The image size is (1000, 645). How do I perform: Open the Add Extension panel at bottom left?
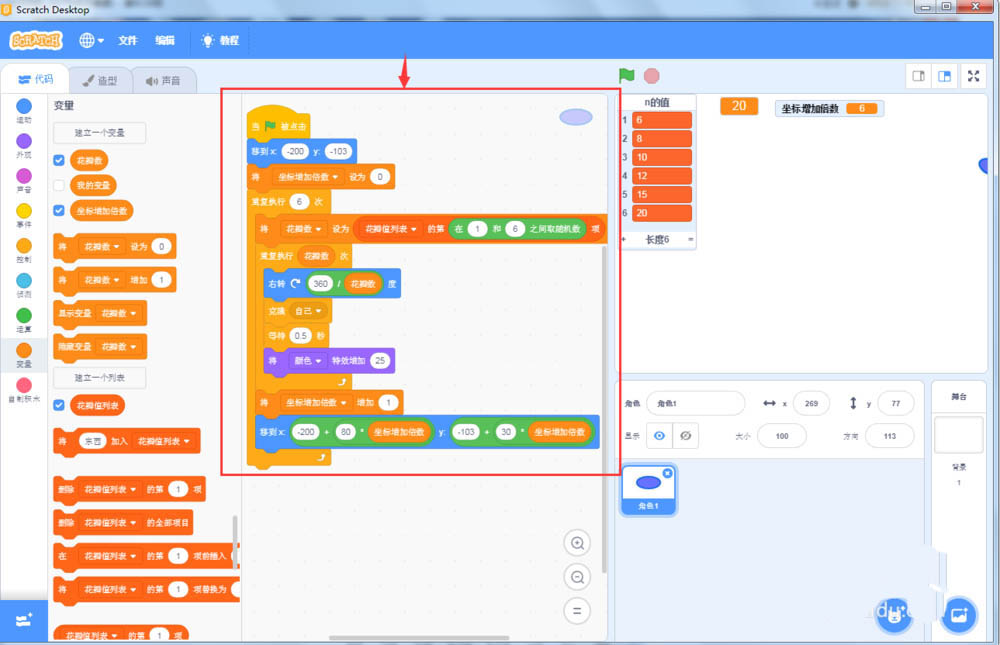22,620
